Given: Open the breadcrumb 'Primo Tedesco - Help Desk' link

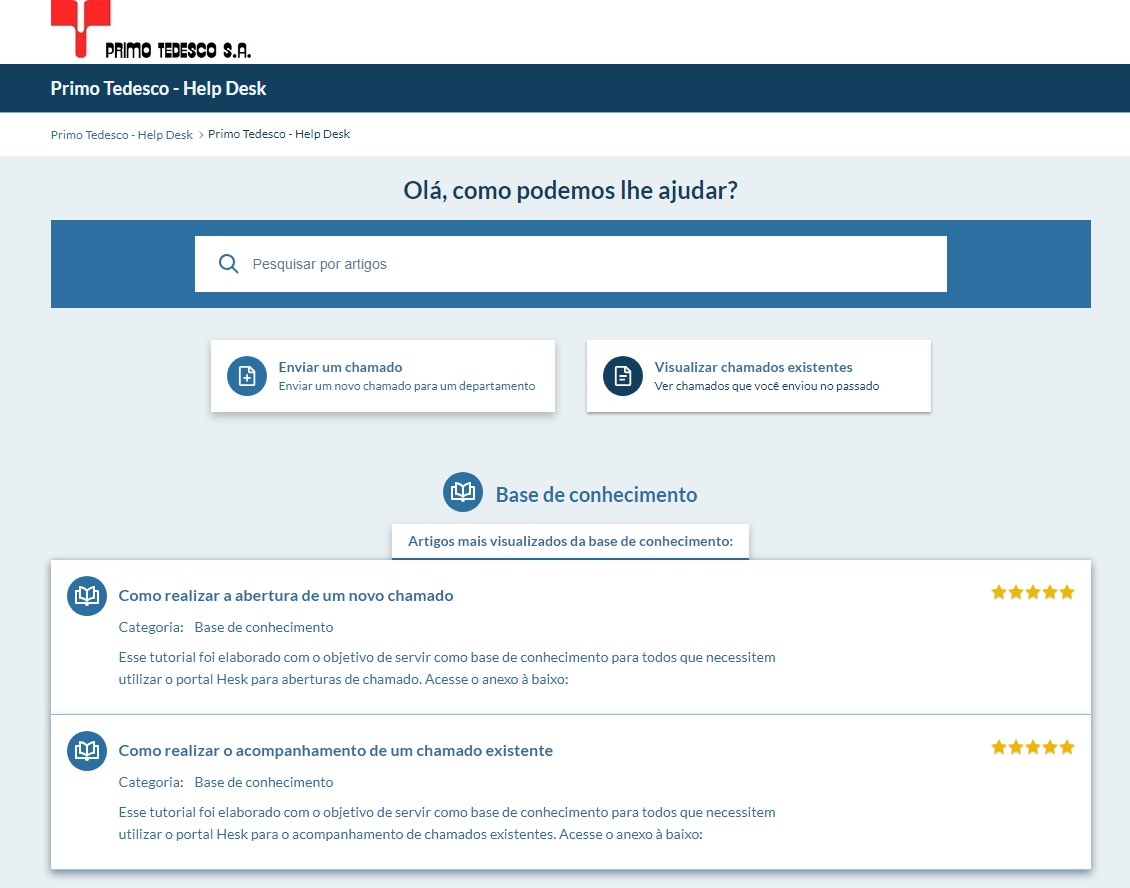Looking at the screenshot, I should click(x=121, y=134).
